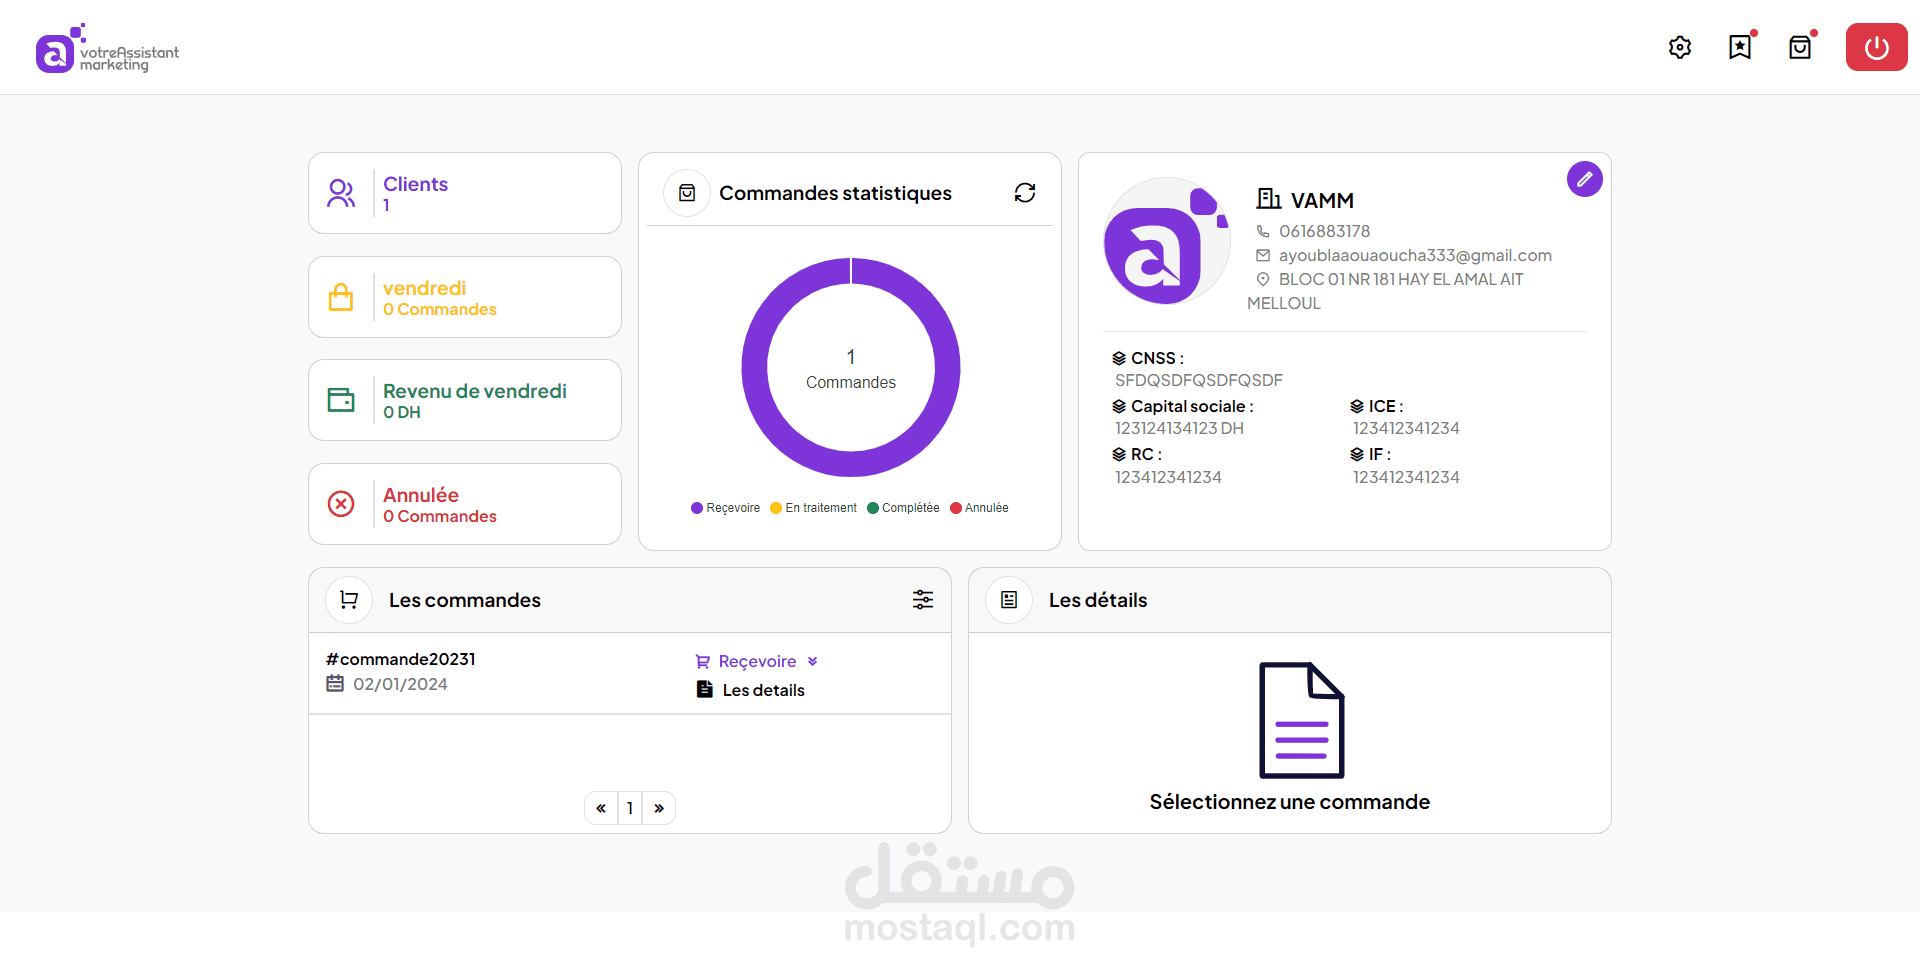Screen dimensions: 1920x967
Task: Click email ayoublaaouaoucha333@gmail.com
Action: [x=1415, y=255]
